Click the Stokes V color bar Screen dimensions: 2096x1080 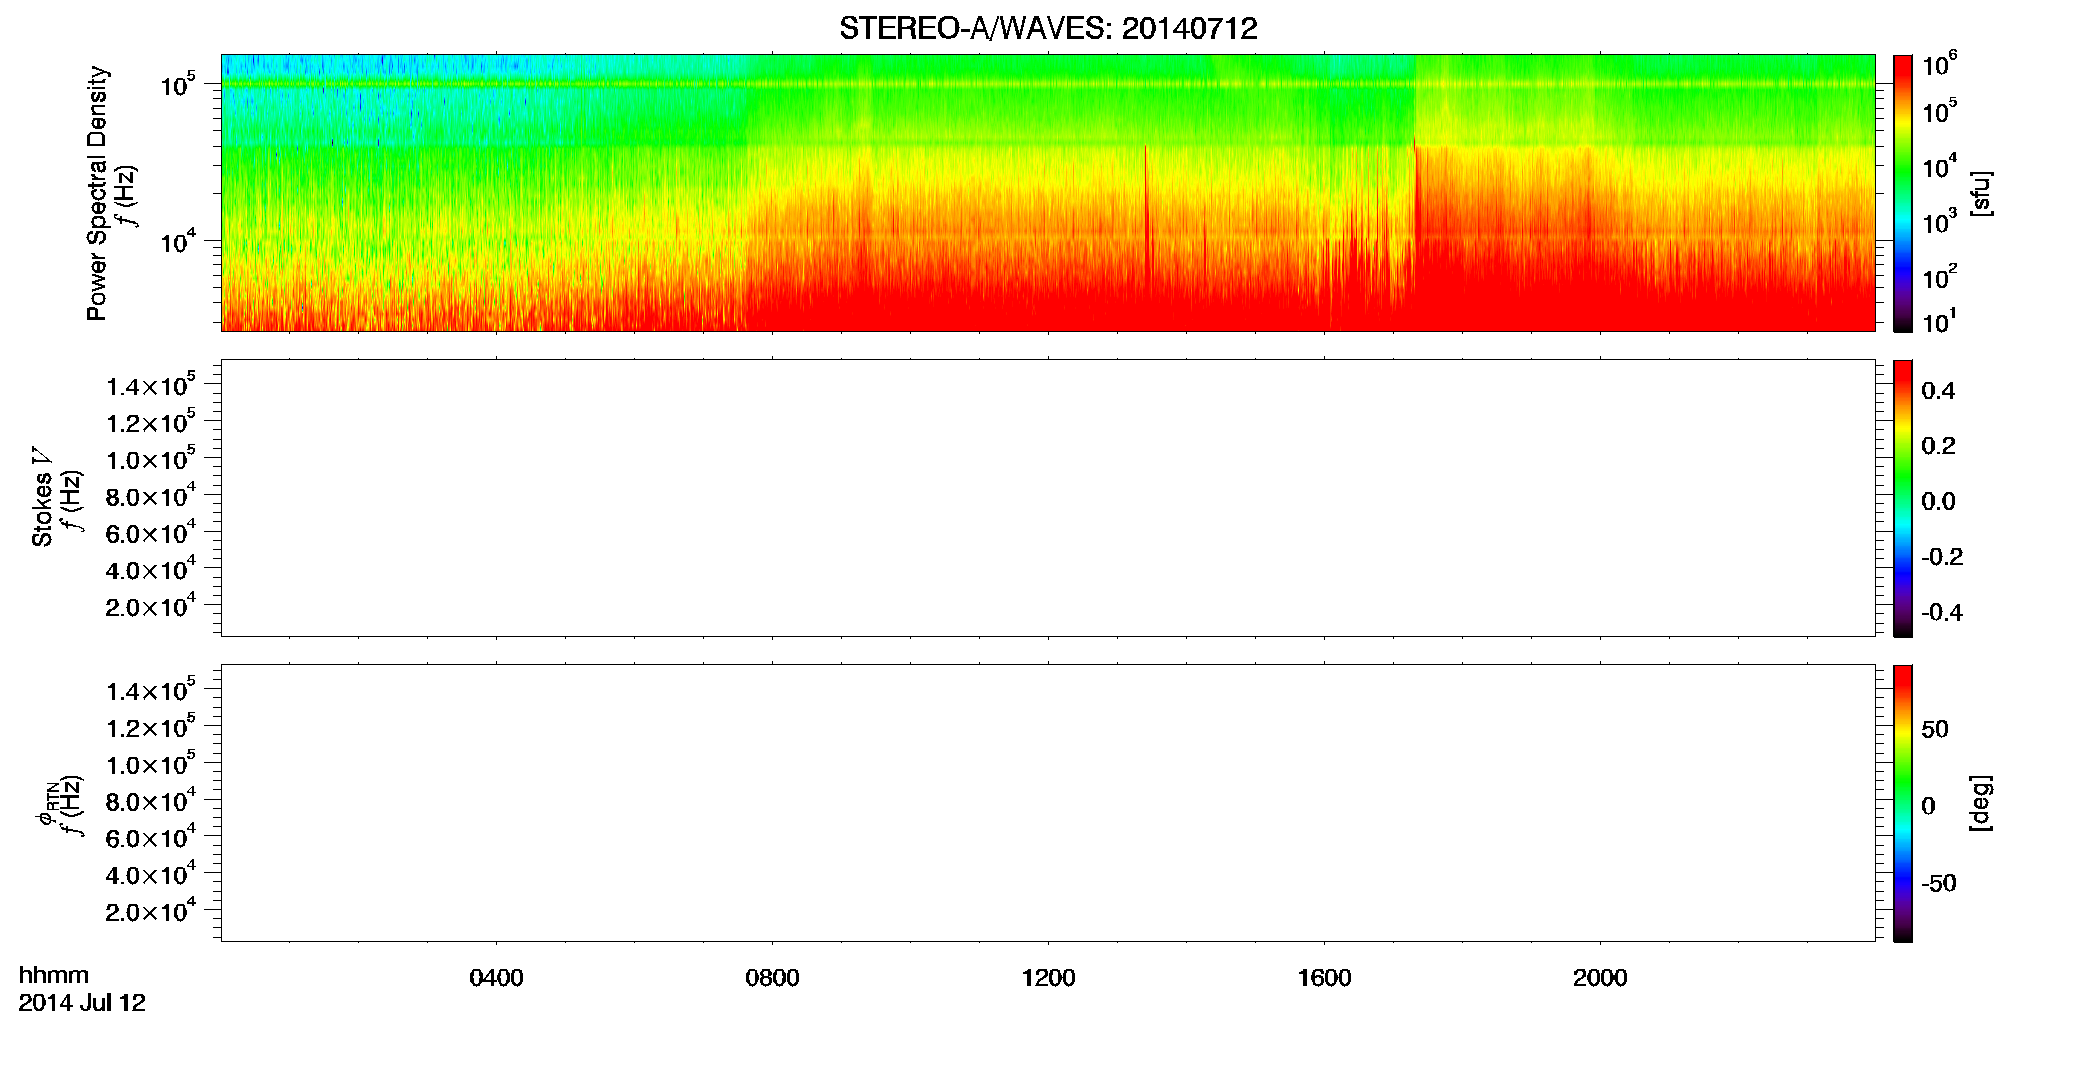coord(1902,498)
